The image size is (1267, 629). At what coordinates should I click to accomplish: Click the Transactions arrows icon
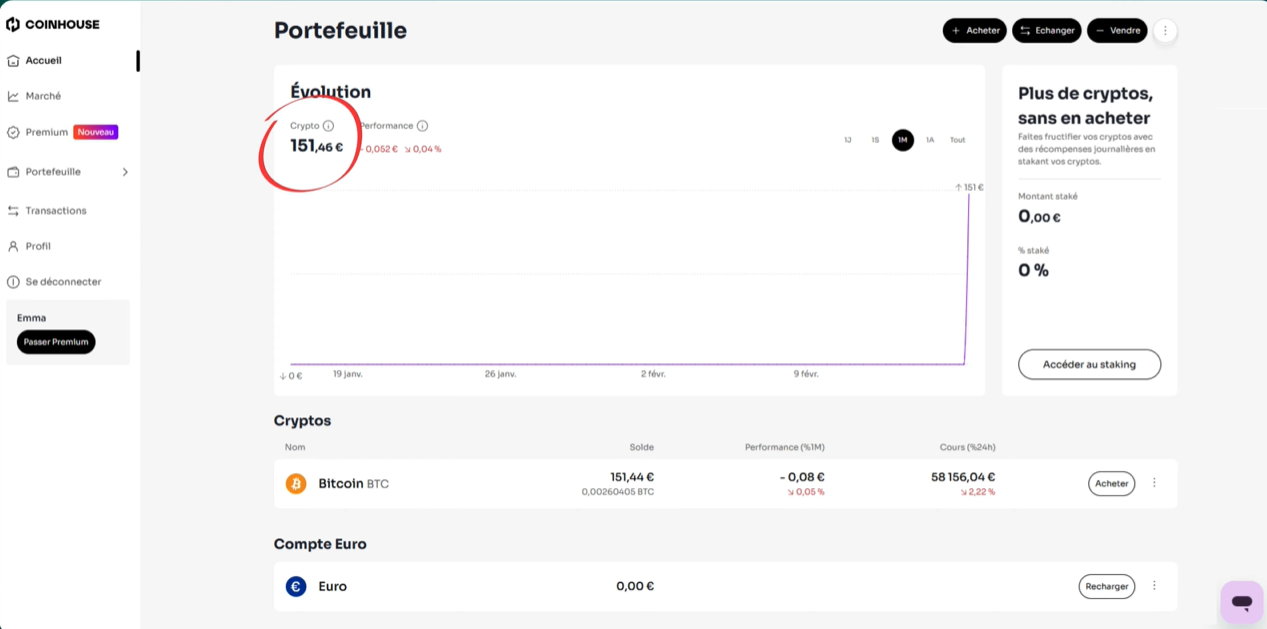click(13, 211)
